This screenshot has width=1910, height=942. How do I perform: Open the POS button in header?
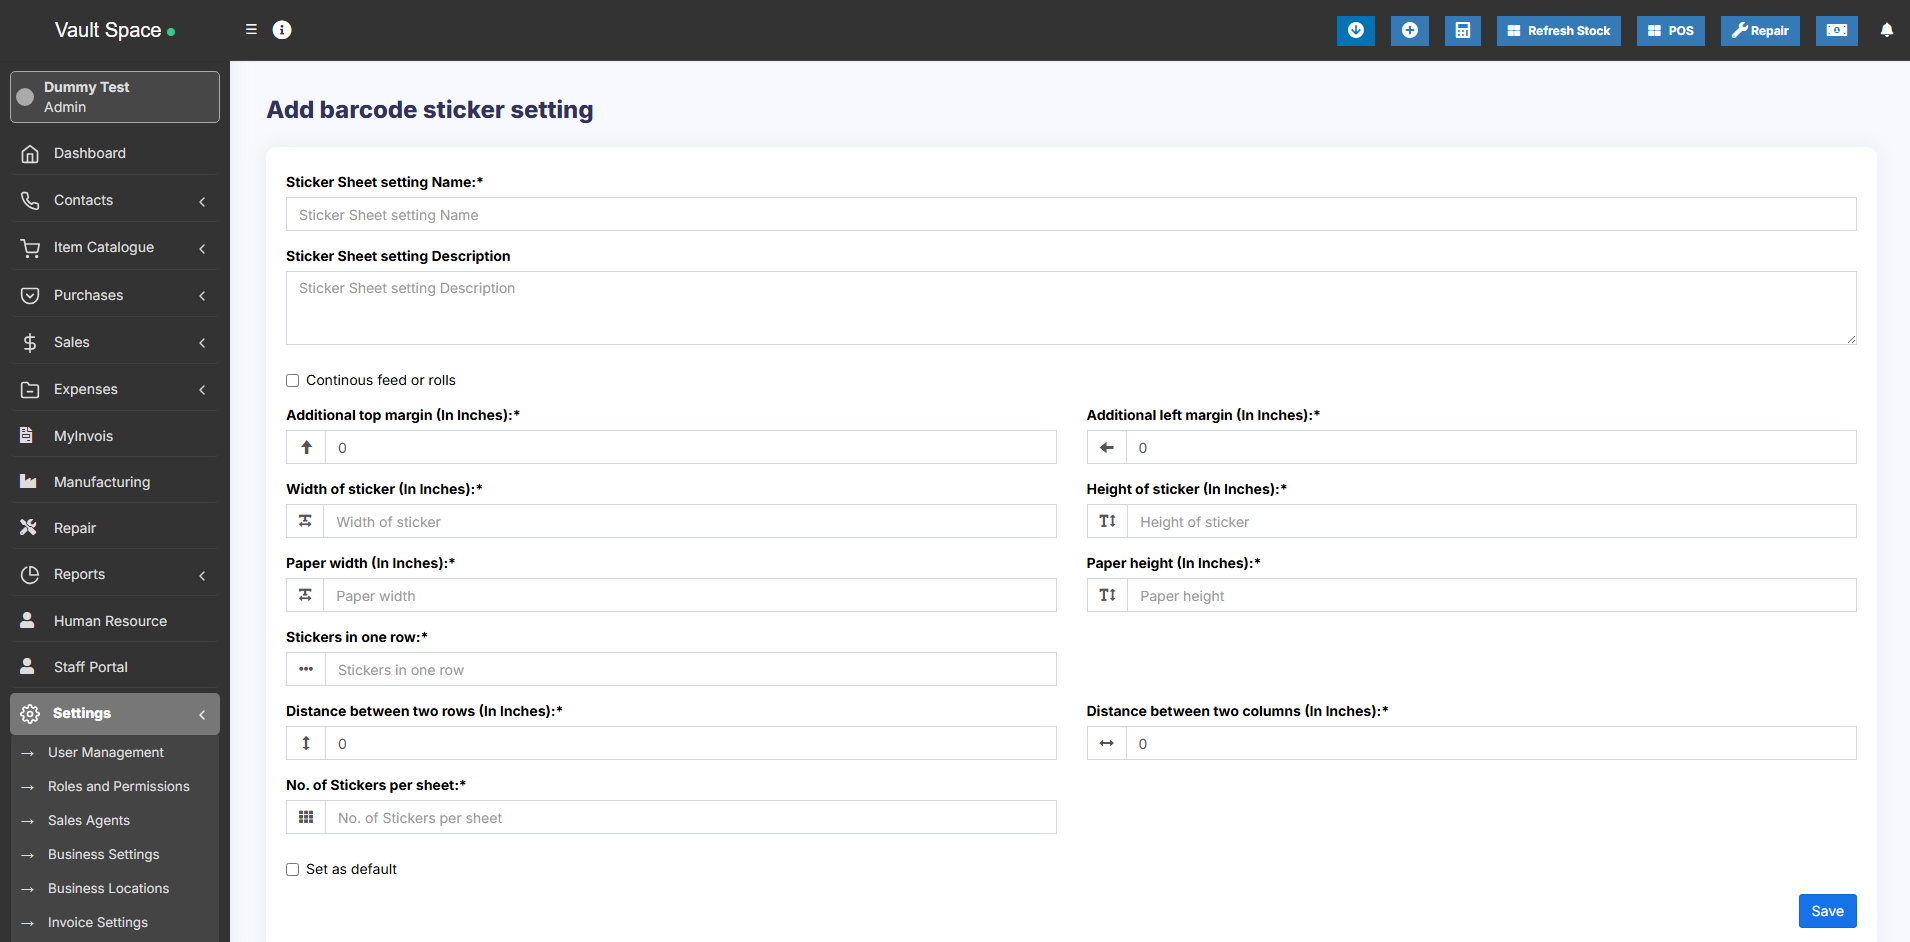coord(1670,31)
